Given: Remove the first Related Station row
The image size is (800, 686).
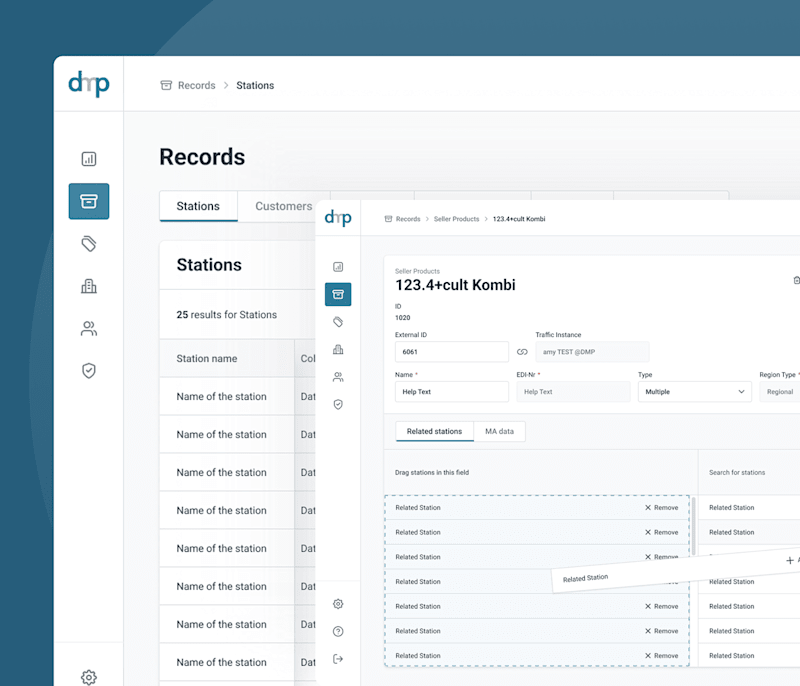Looking at the screenshot, I should click(661, 507).
